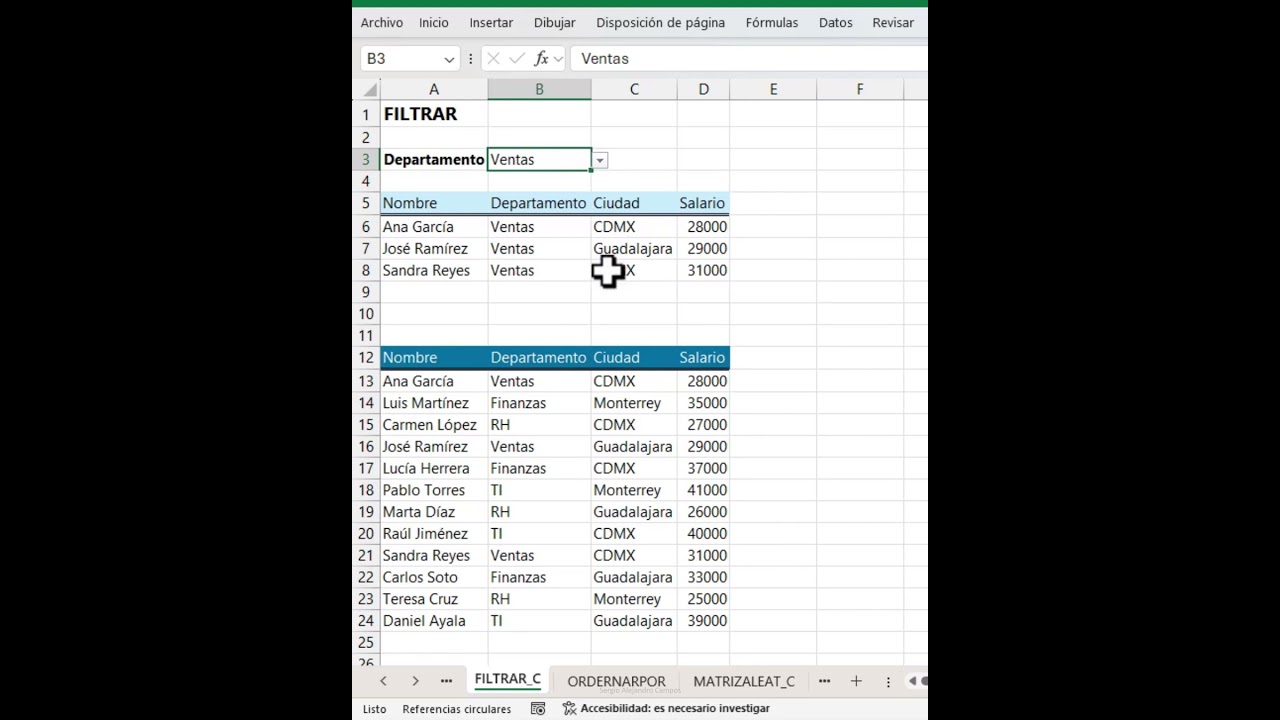Select row 24 header
Screen dimensions: 1280x720
[366, 621]
